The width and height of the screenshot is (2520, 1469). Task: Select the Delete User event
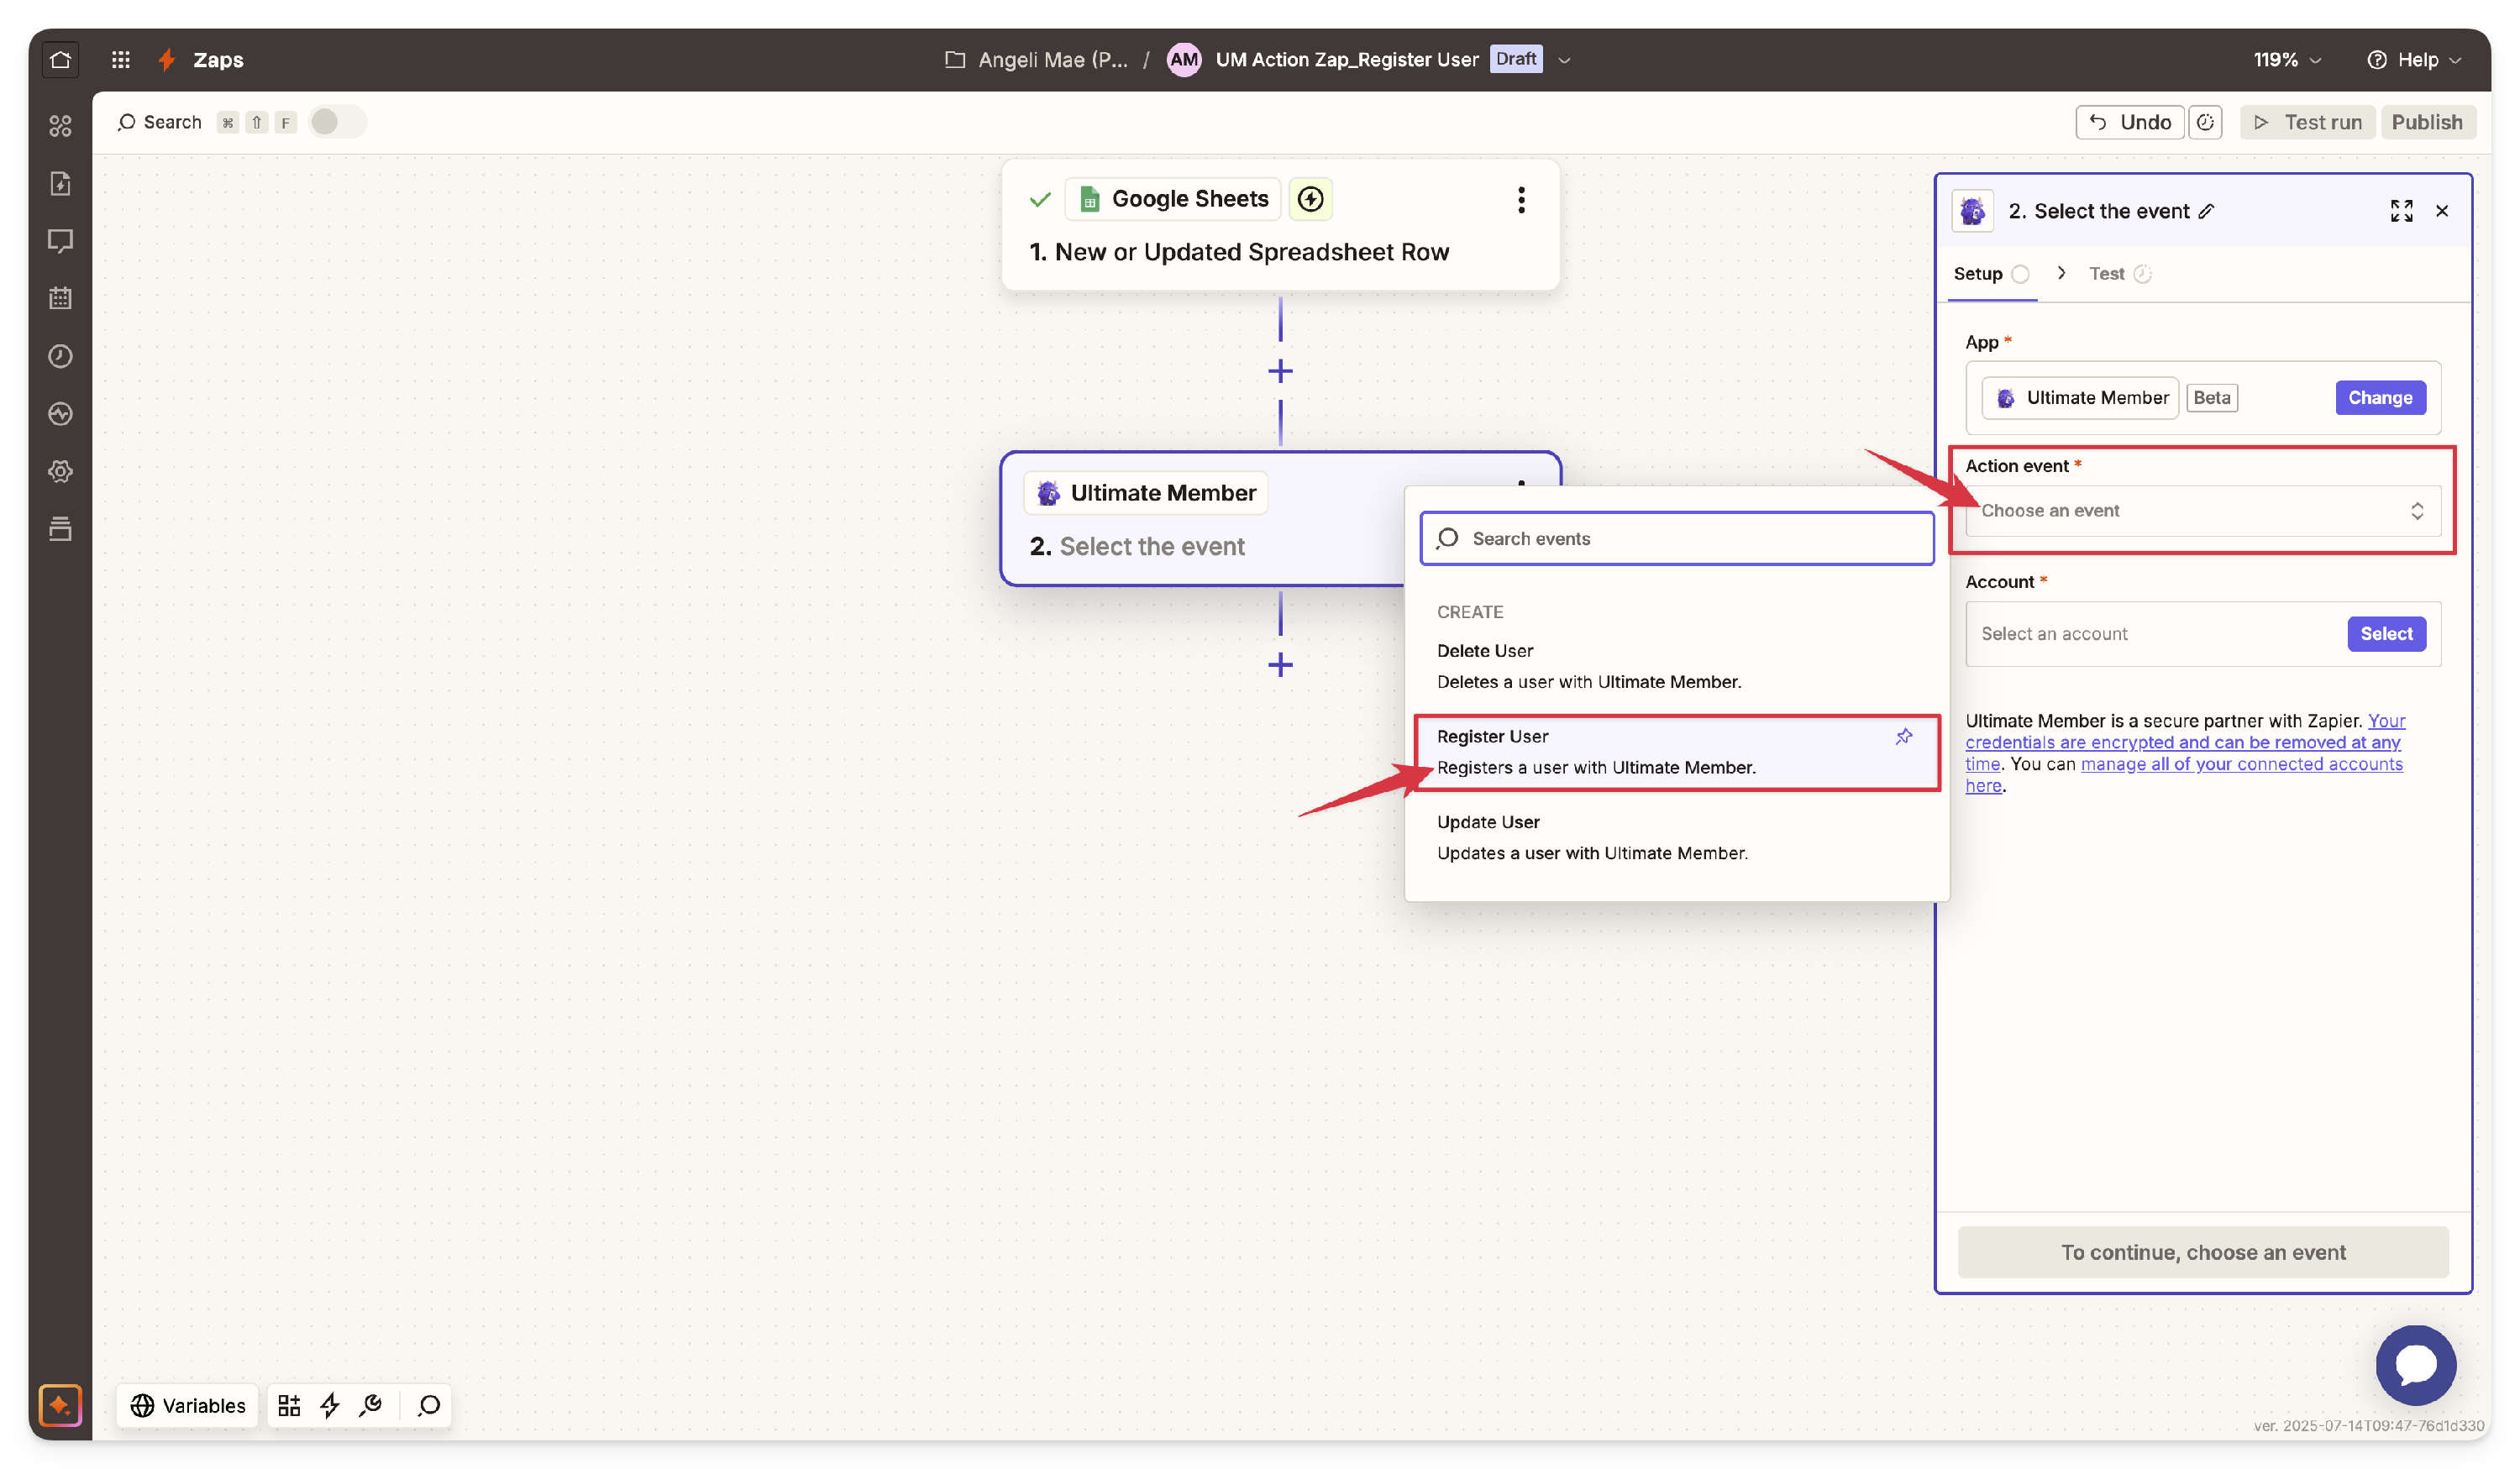tap(1676, 666)
